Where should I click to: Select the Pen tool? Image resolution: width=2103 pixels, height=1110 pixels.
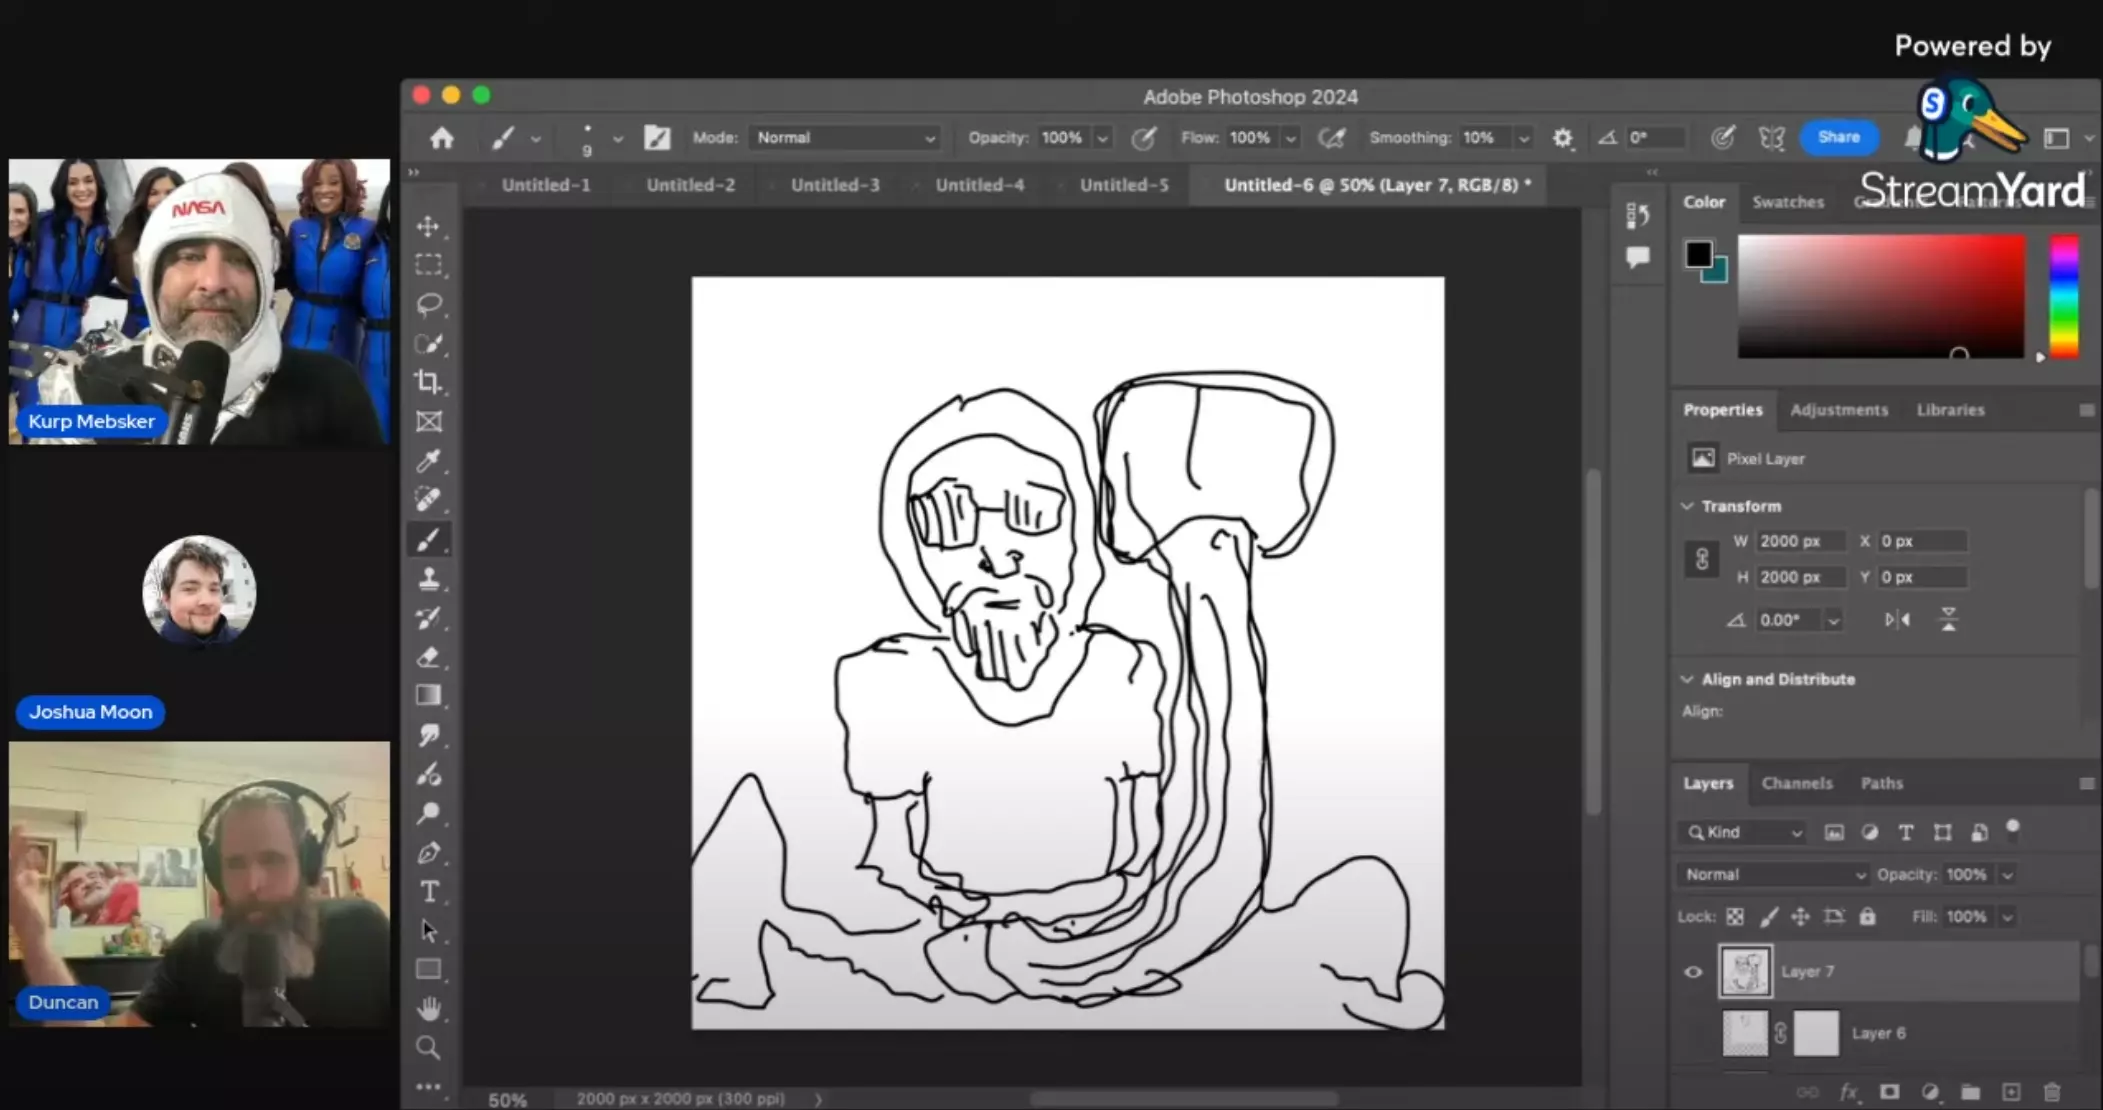pos(428,853)
